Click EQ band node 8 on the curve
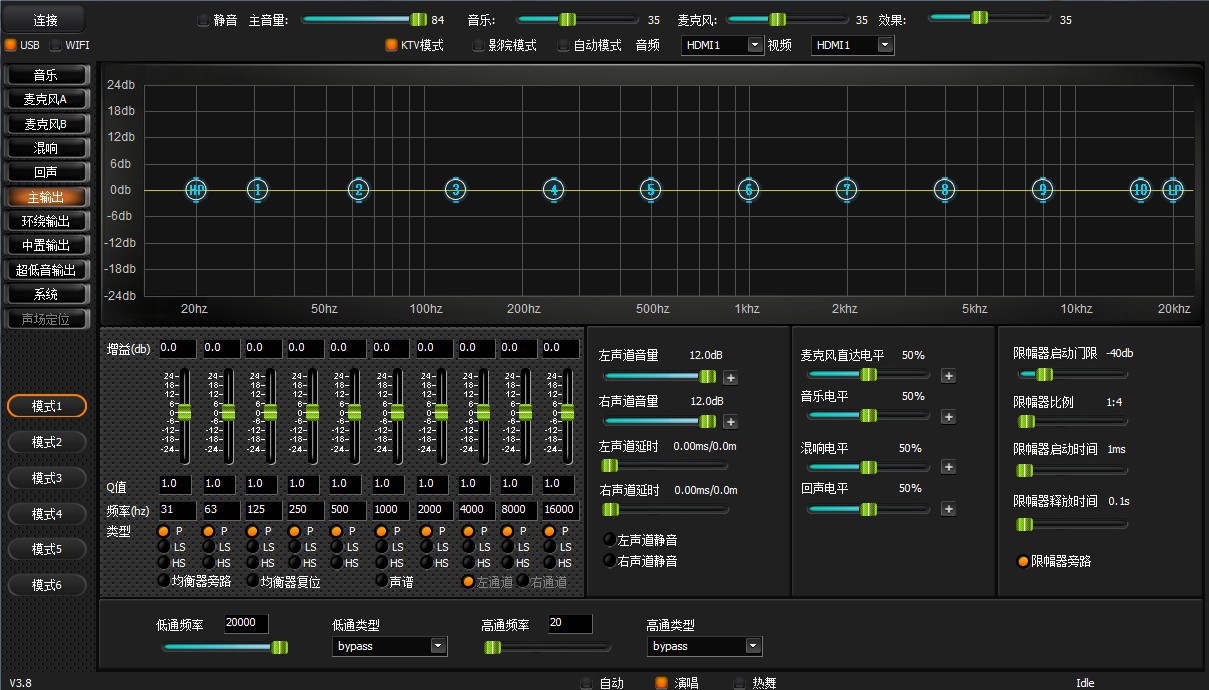The height and width of the screenshot is (690, 1209). (x=944, y=189)
